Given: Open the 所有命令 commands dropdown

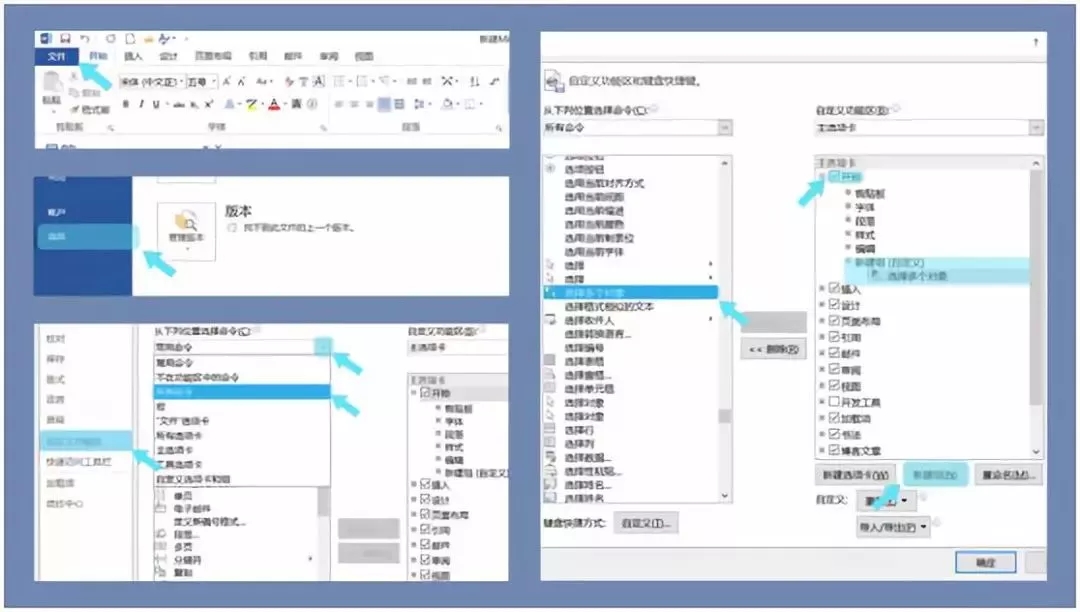Looking at the screenshot, I should (725, 128).
